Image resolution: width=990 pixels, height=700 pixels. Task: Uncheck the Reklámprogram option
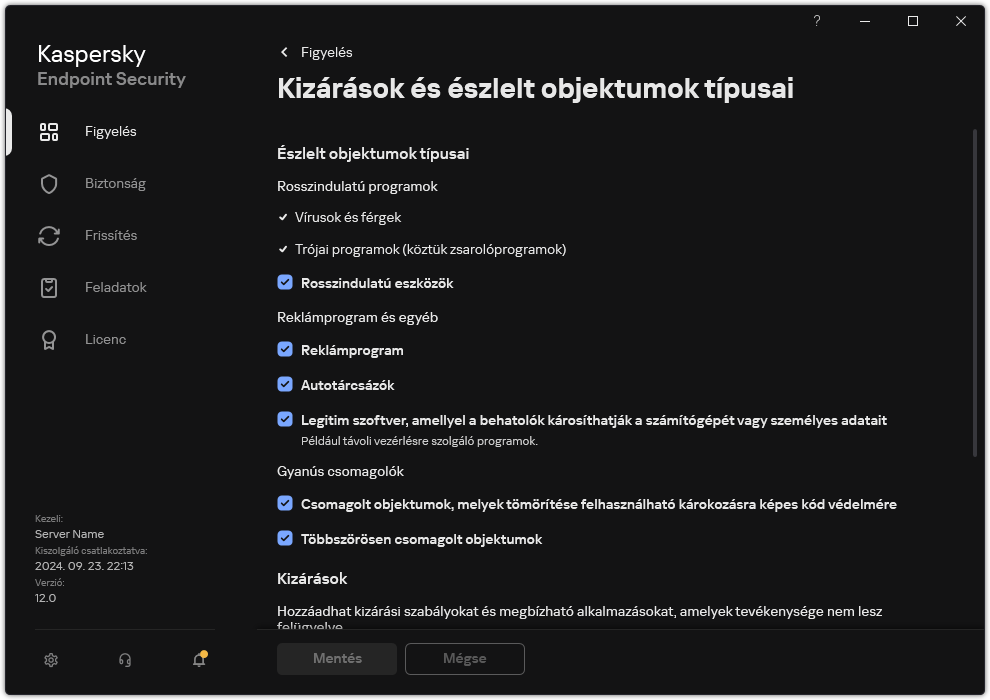click(x=285, y=350)
